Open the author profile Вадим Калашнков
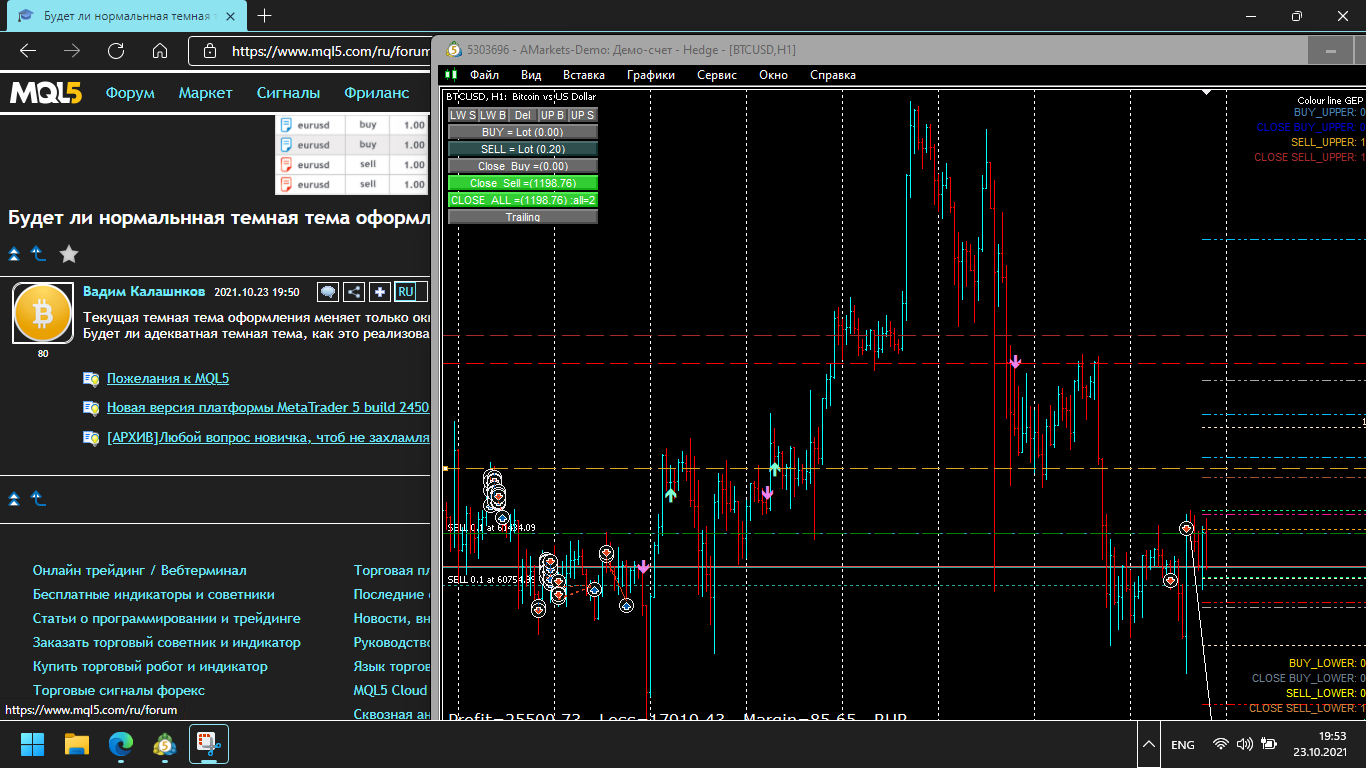This screenshot has height=768, width=1366. [144, 292]
